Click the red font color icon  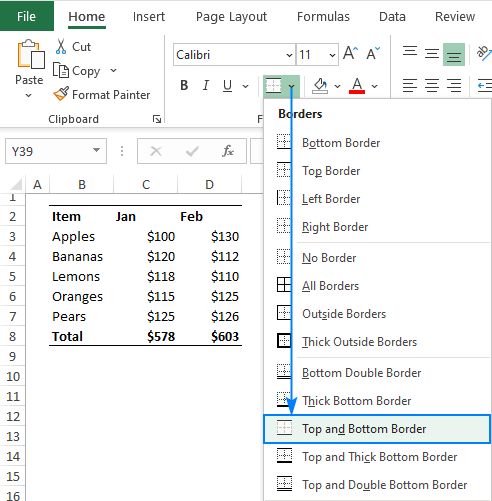point(357,86)
